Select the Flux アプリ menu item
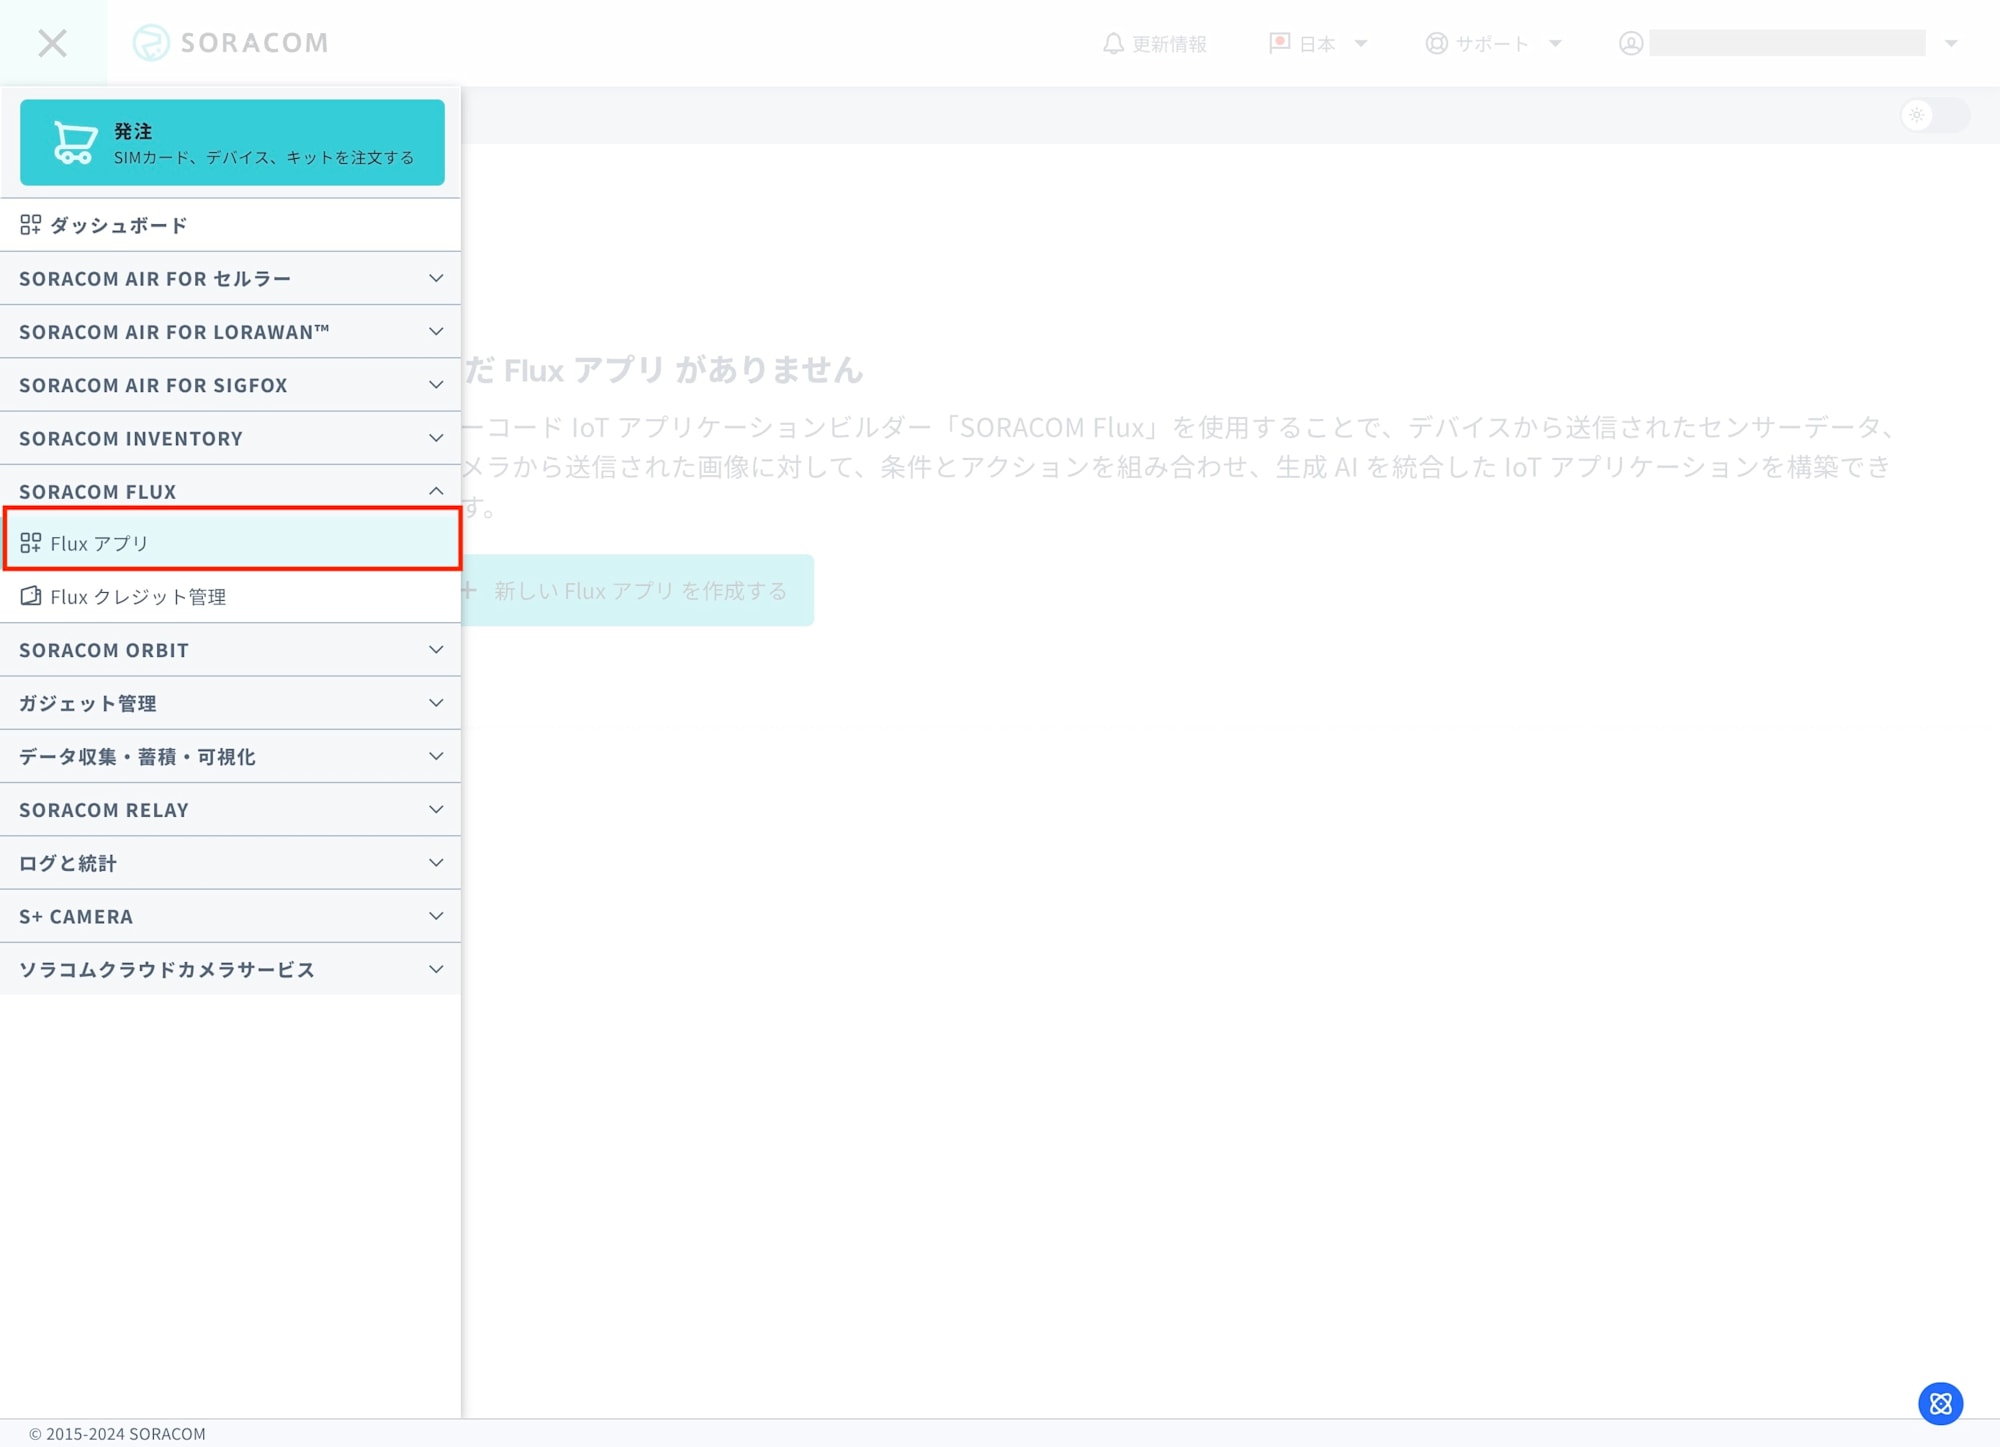2000x1447 pixels. [232, 542]
